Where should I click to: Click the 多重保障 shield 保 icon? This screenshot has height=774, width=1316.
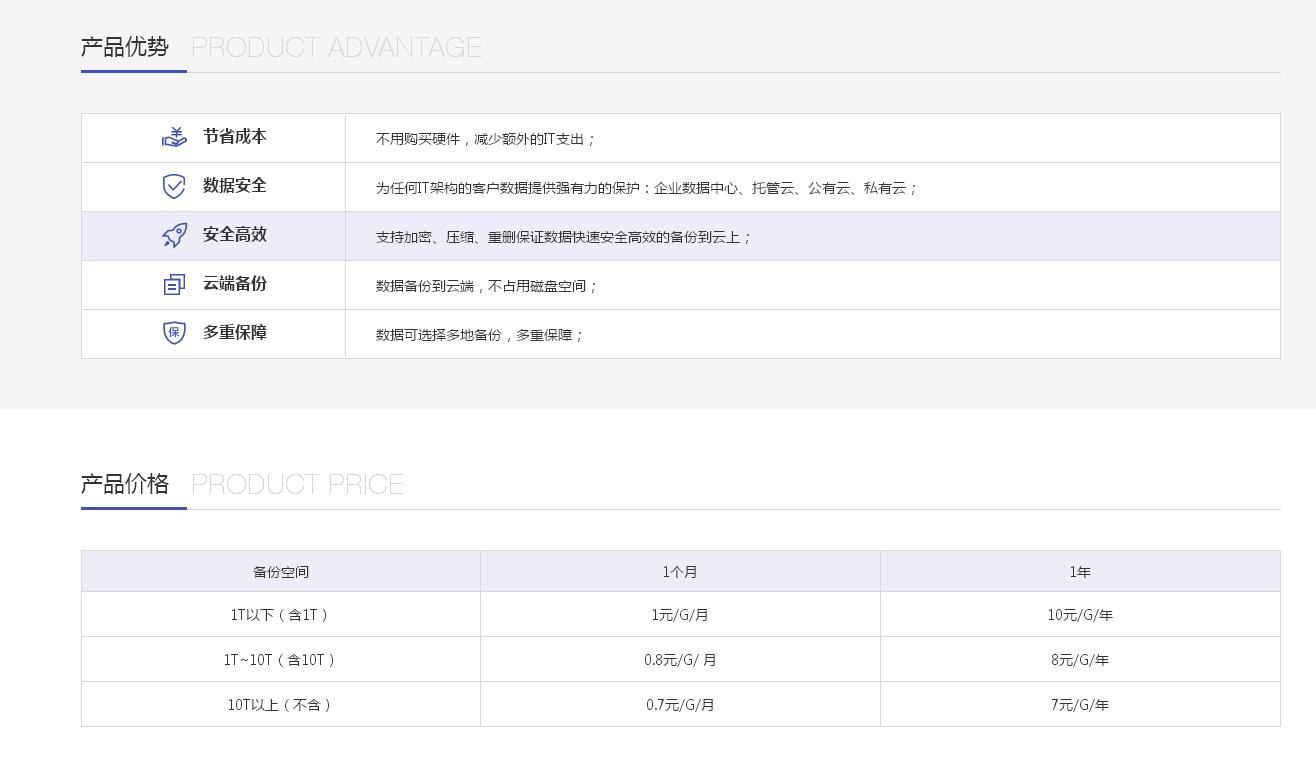[x=174, y=333]
